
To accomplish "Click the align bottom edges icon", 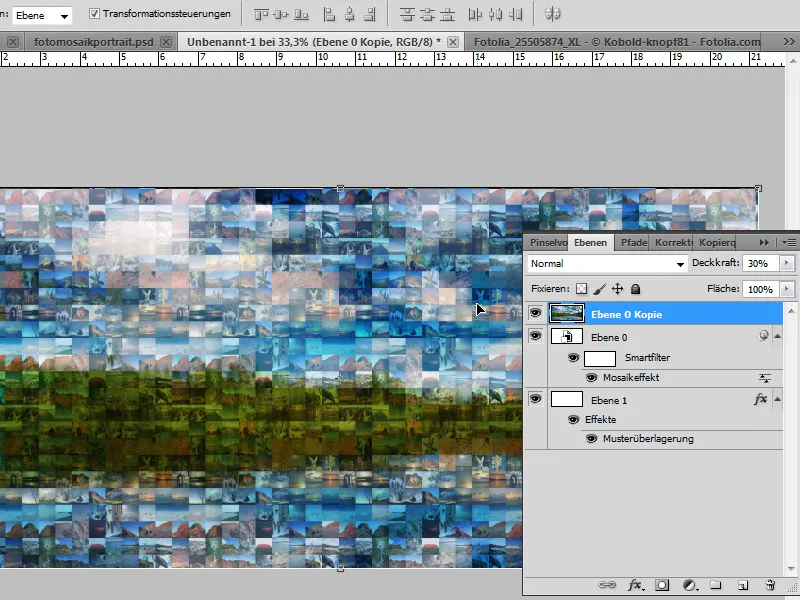I will click(x=302, y=14).
